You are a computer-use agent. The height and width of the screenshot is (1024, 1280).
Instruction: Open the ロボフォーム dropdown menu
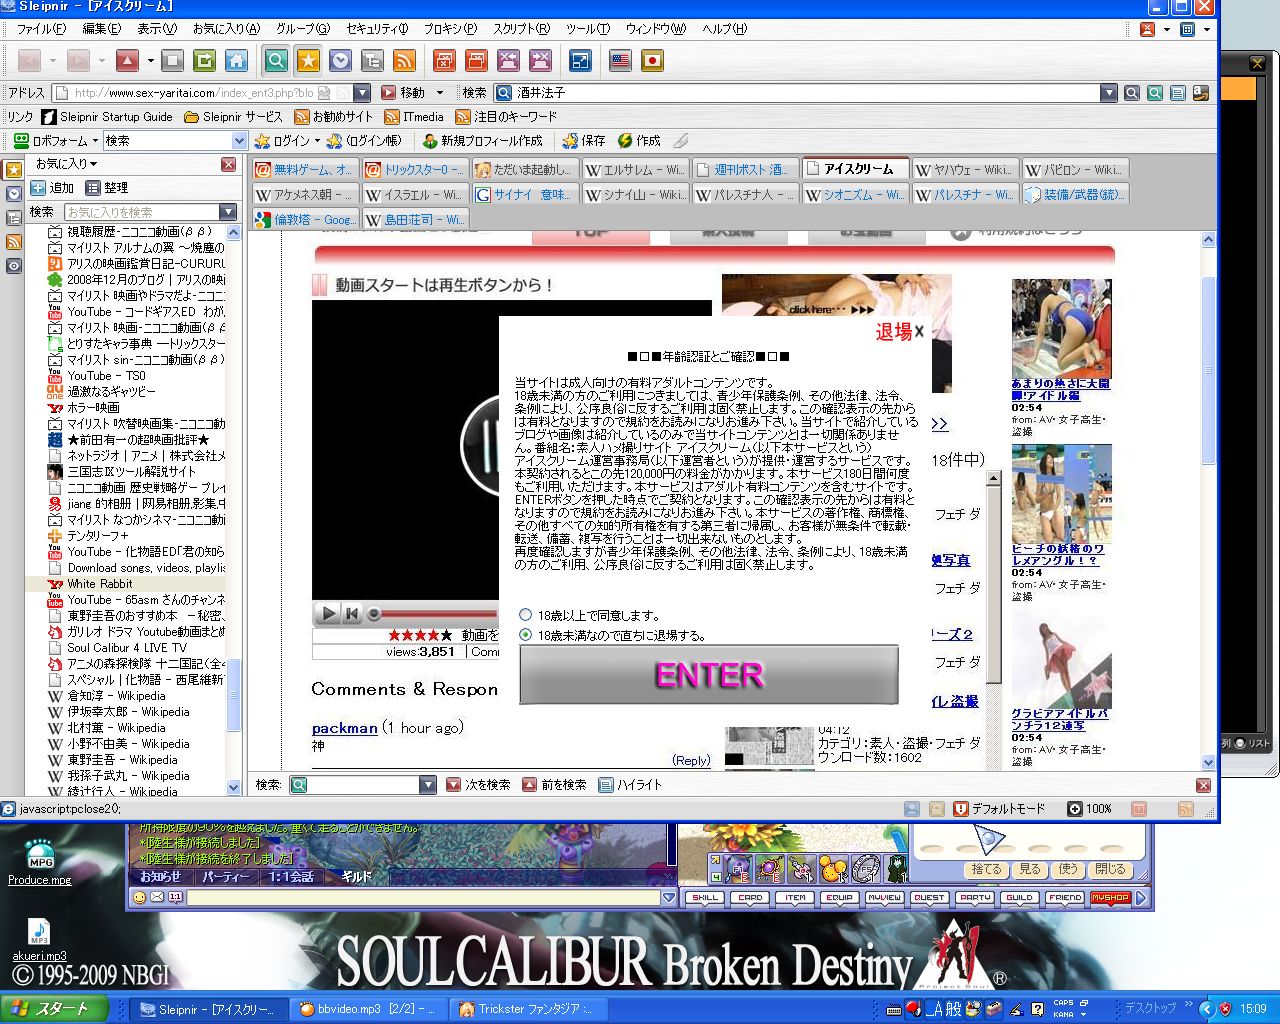pyautogui.click(x=56, y=141)
